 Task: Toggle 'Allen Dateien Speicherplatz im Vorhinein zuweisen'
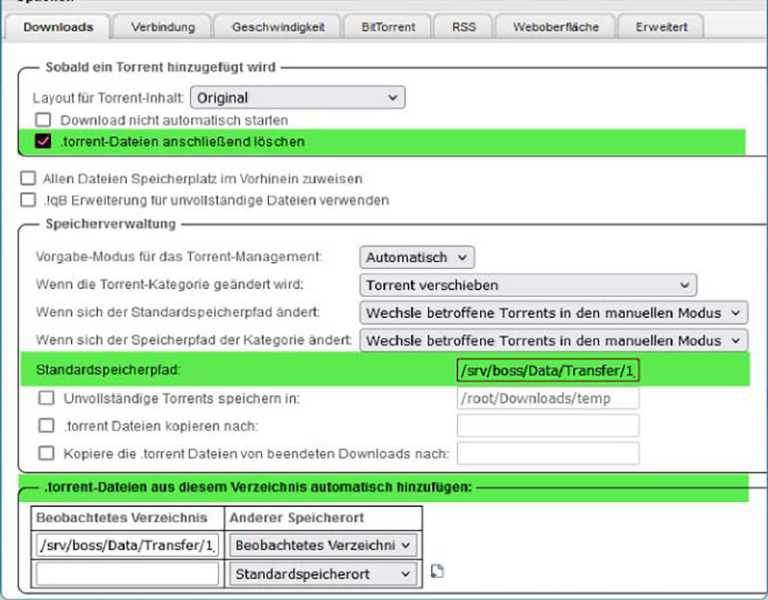pyautogui.click(x=28, y=179)
